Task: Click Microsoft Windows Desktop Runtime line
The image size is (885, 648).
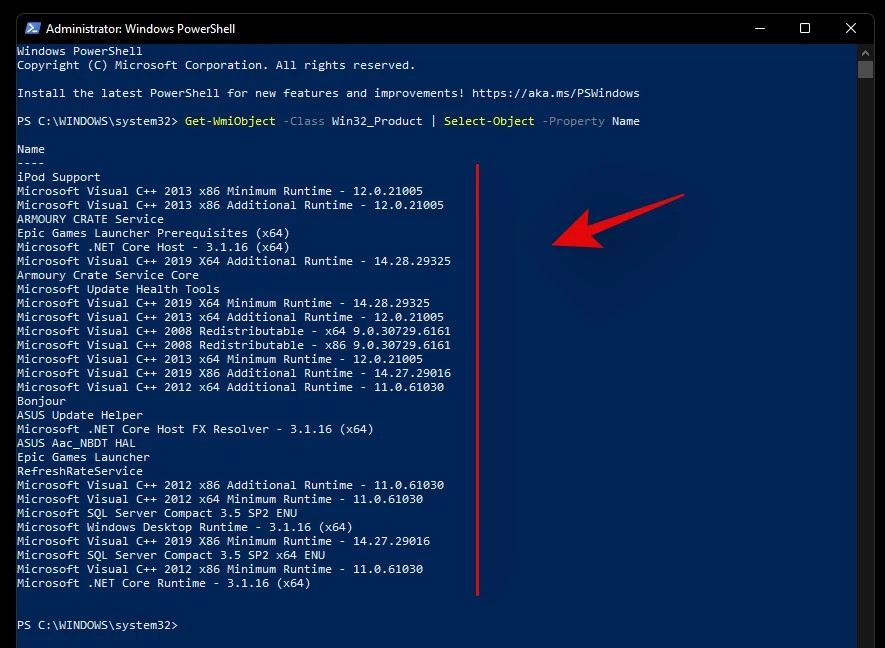Action: click(x=185, y=527)
